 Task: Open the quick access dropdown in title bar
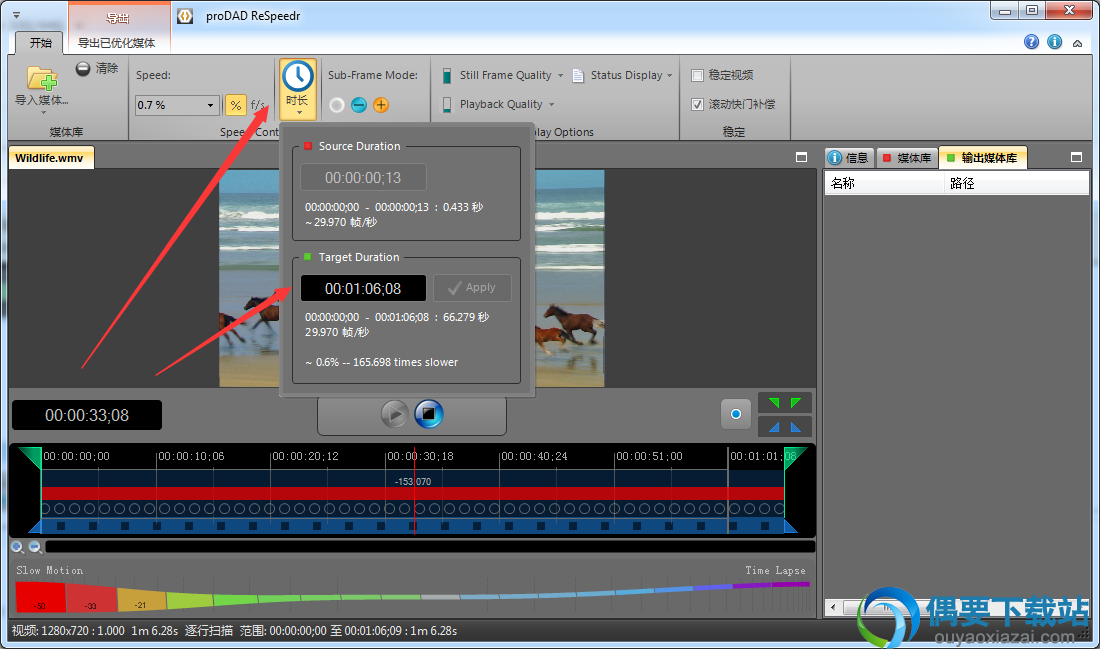16,15
